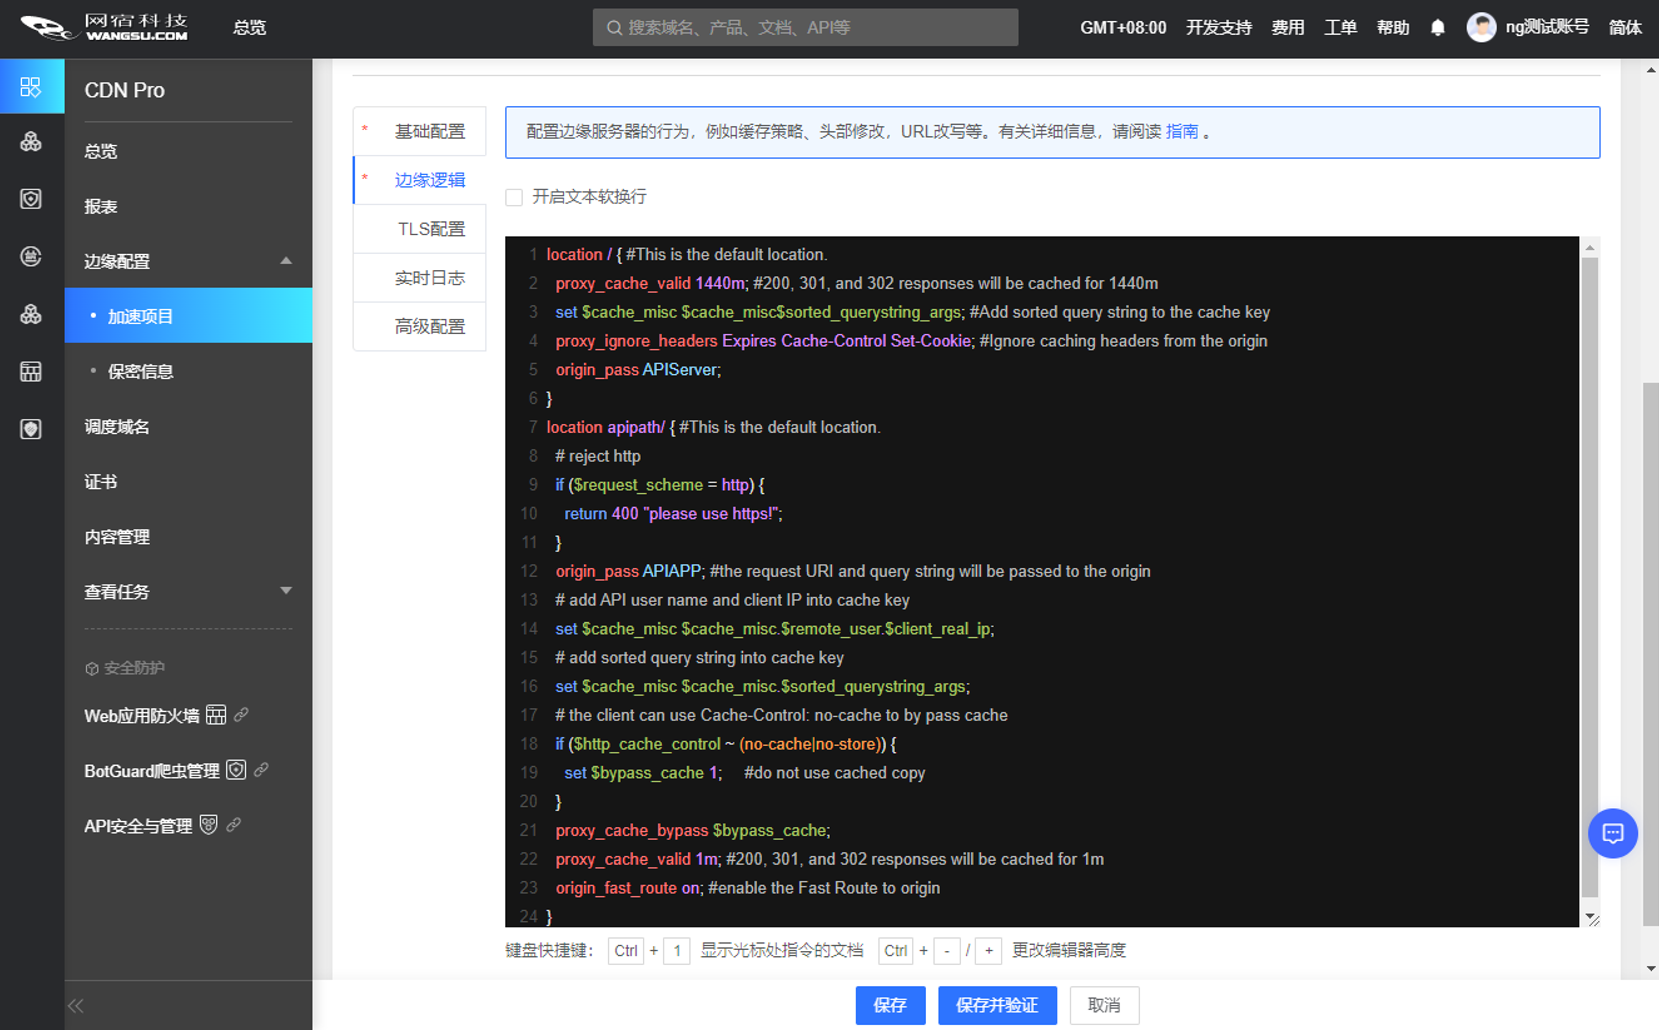
Task: Open 开发支持 in the top bar
Action: 1219,27
